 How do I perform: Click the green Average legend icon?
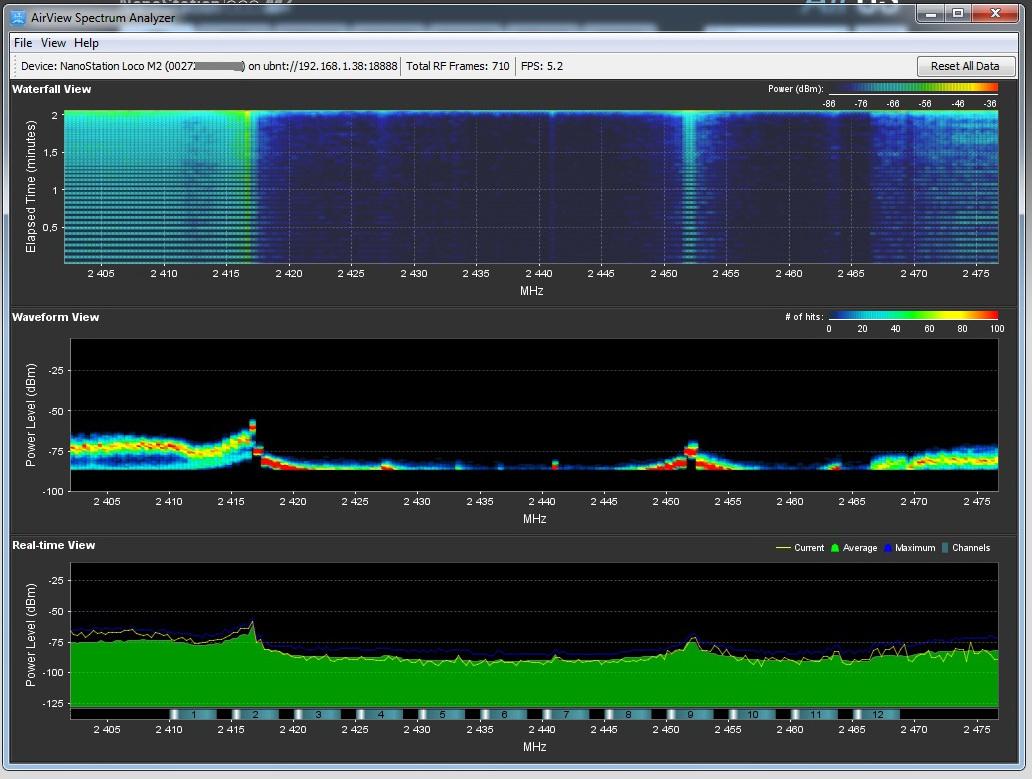click(833, 548)
